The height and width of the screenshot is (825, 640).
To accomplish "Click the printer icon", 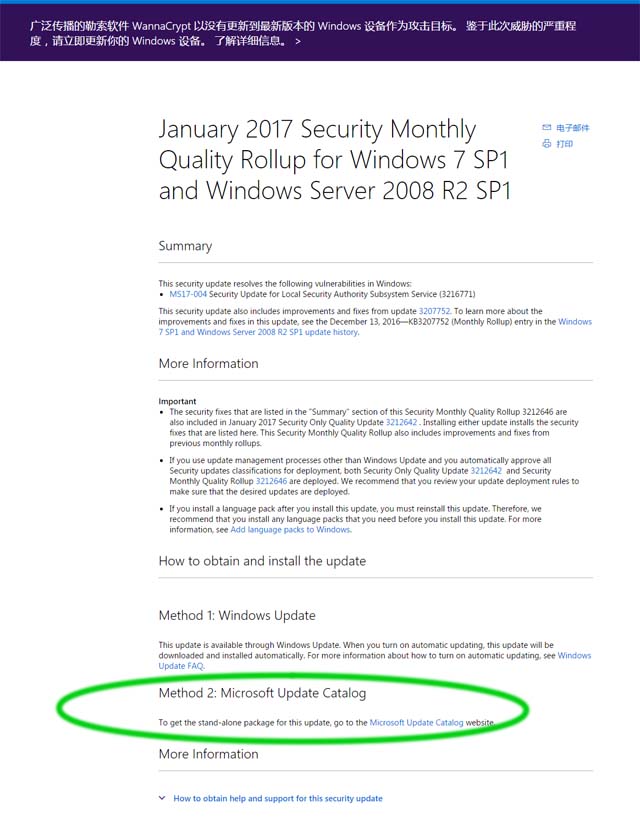I will click(x=546, y=143).
